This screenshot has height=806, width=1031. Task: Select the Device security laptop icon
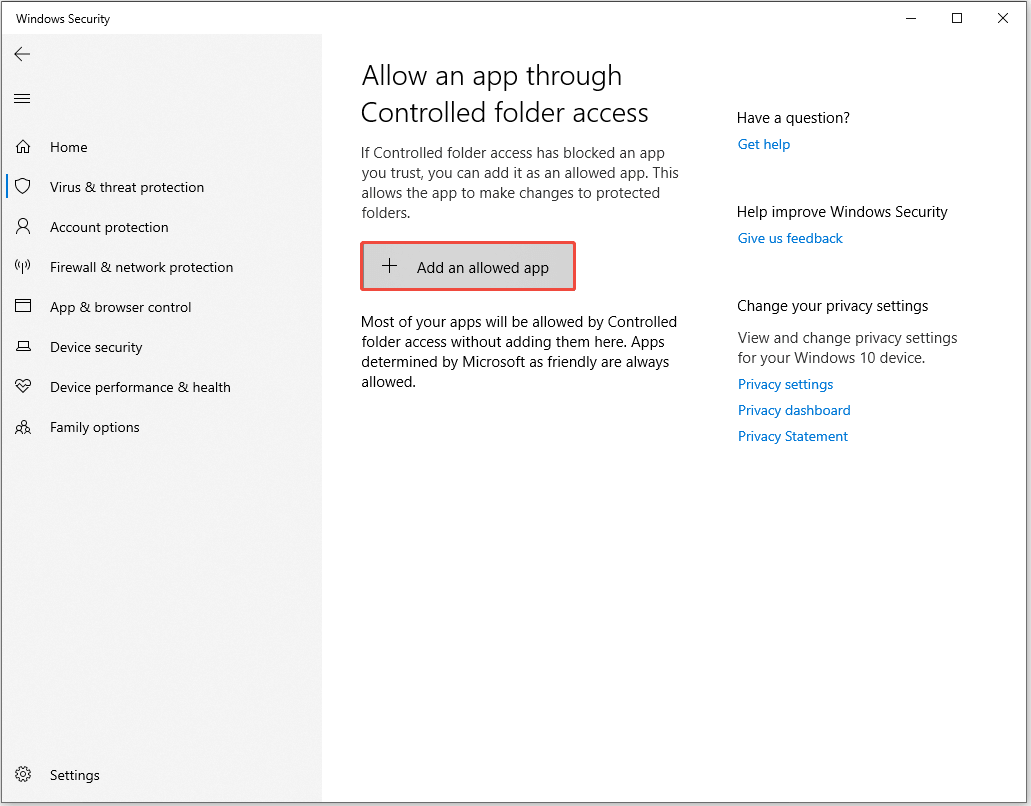click(22, 347)
